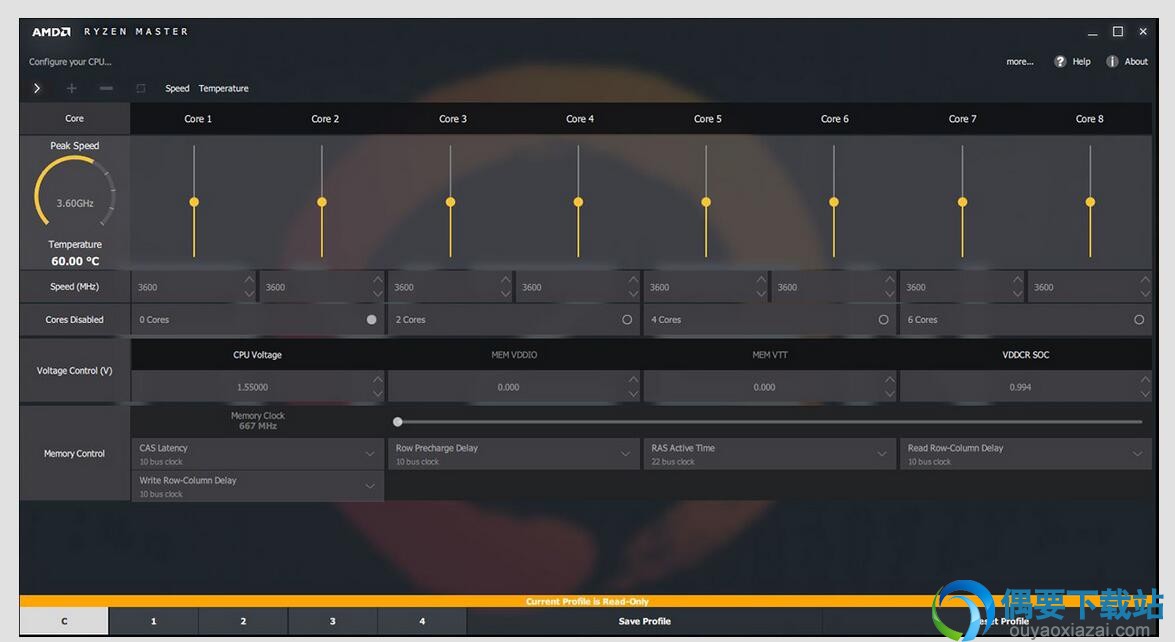
Task: Click Memory Clock slider handle
Action: [398, 422]
